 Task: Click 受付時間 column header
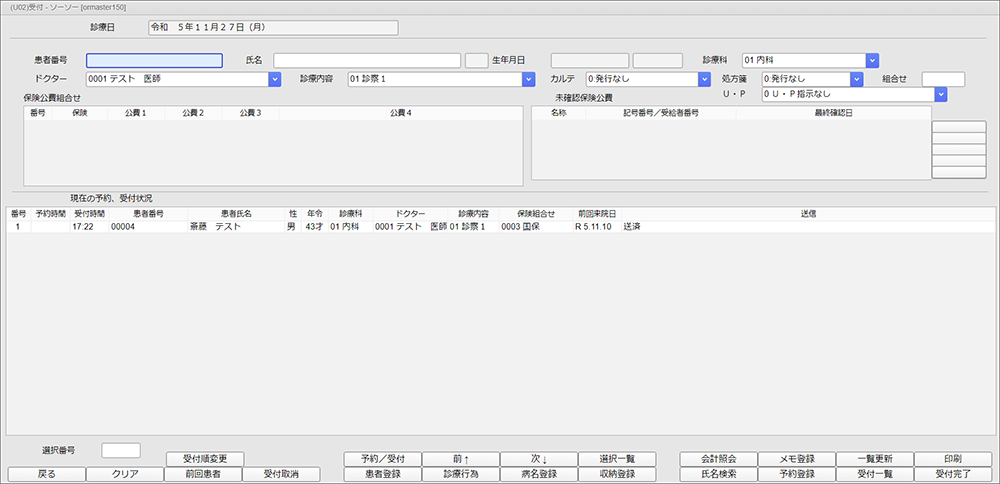tap(89, 214)
